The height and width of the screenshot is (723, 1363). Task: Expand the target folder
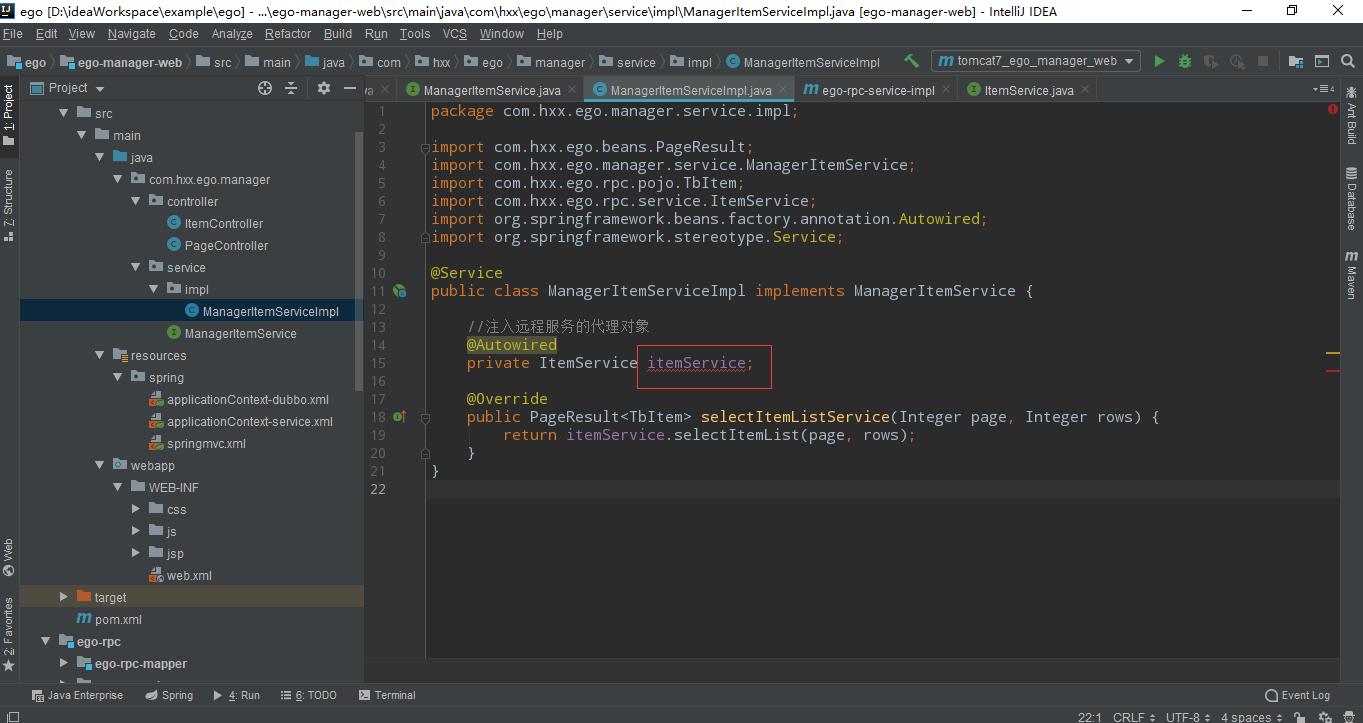click(65, 597)
